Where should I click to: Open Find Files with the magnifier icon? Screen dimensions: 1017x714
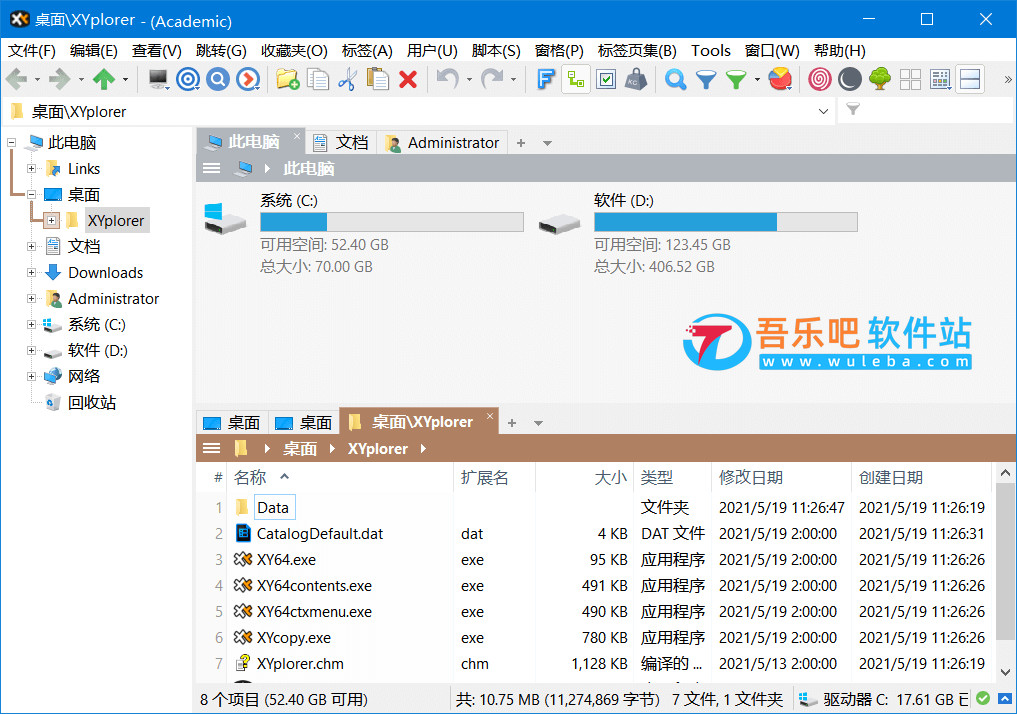[x=675, y=80]
